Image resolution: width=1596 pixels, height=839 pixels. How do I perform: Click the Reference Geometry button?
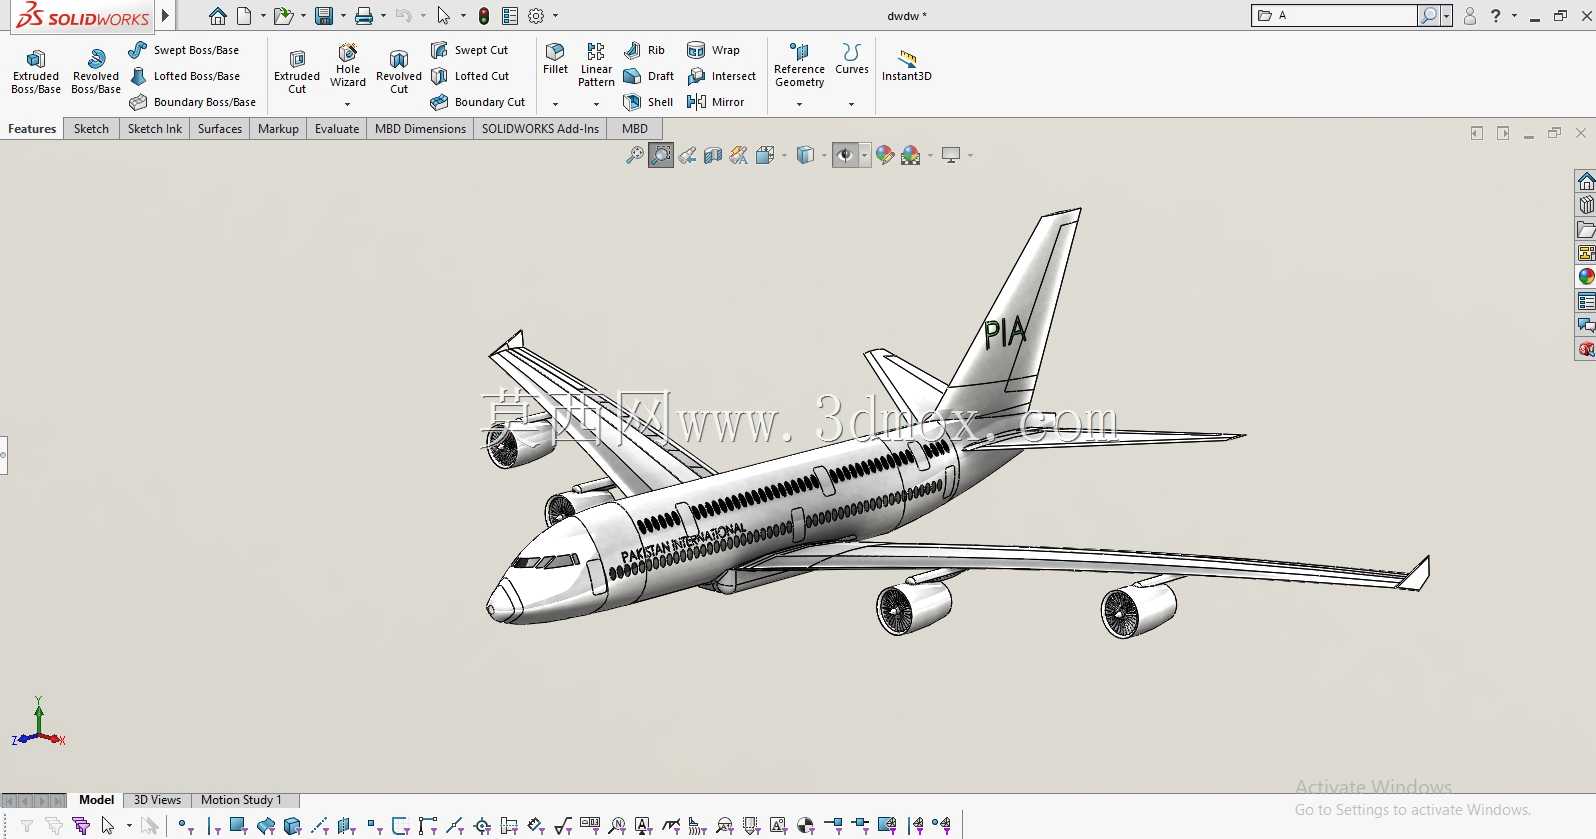(x=799, y=66)
